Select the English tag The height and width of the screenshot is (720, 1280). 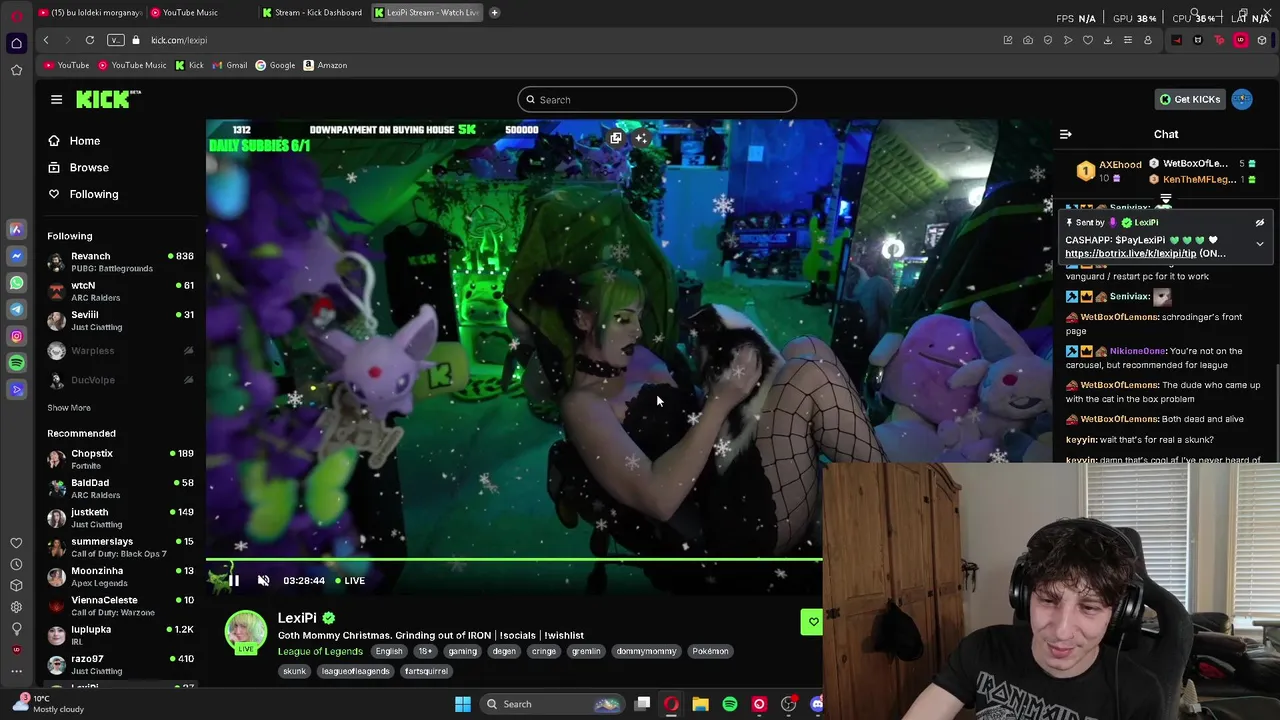389,651
